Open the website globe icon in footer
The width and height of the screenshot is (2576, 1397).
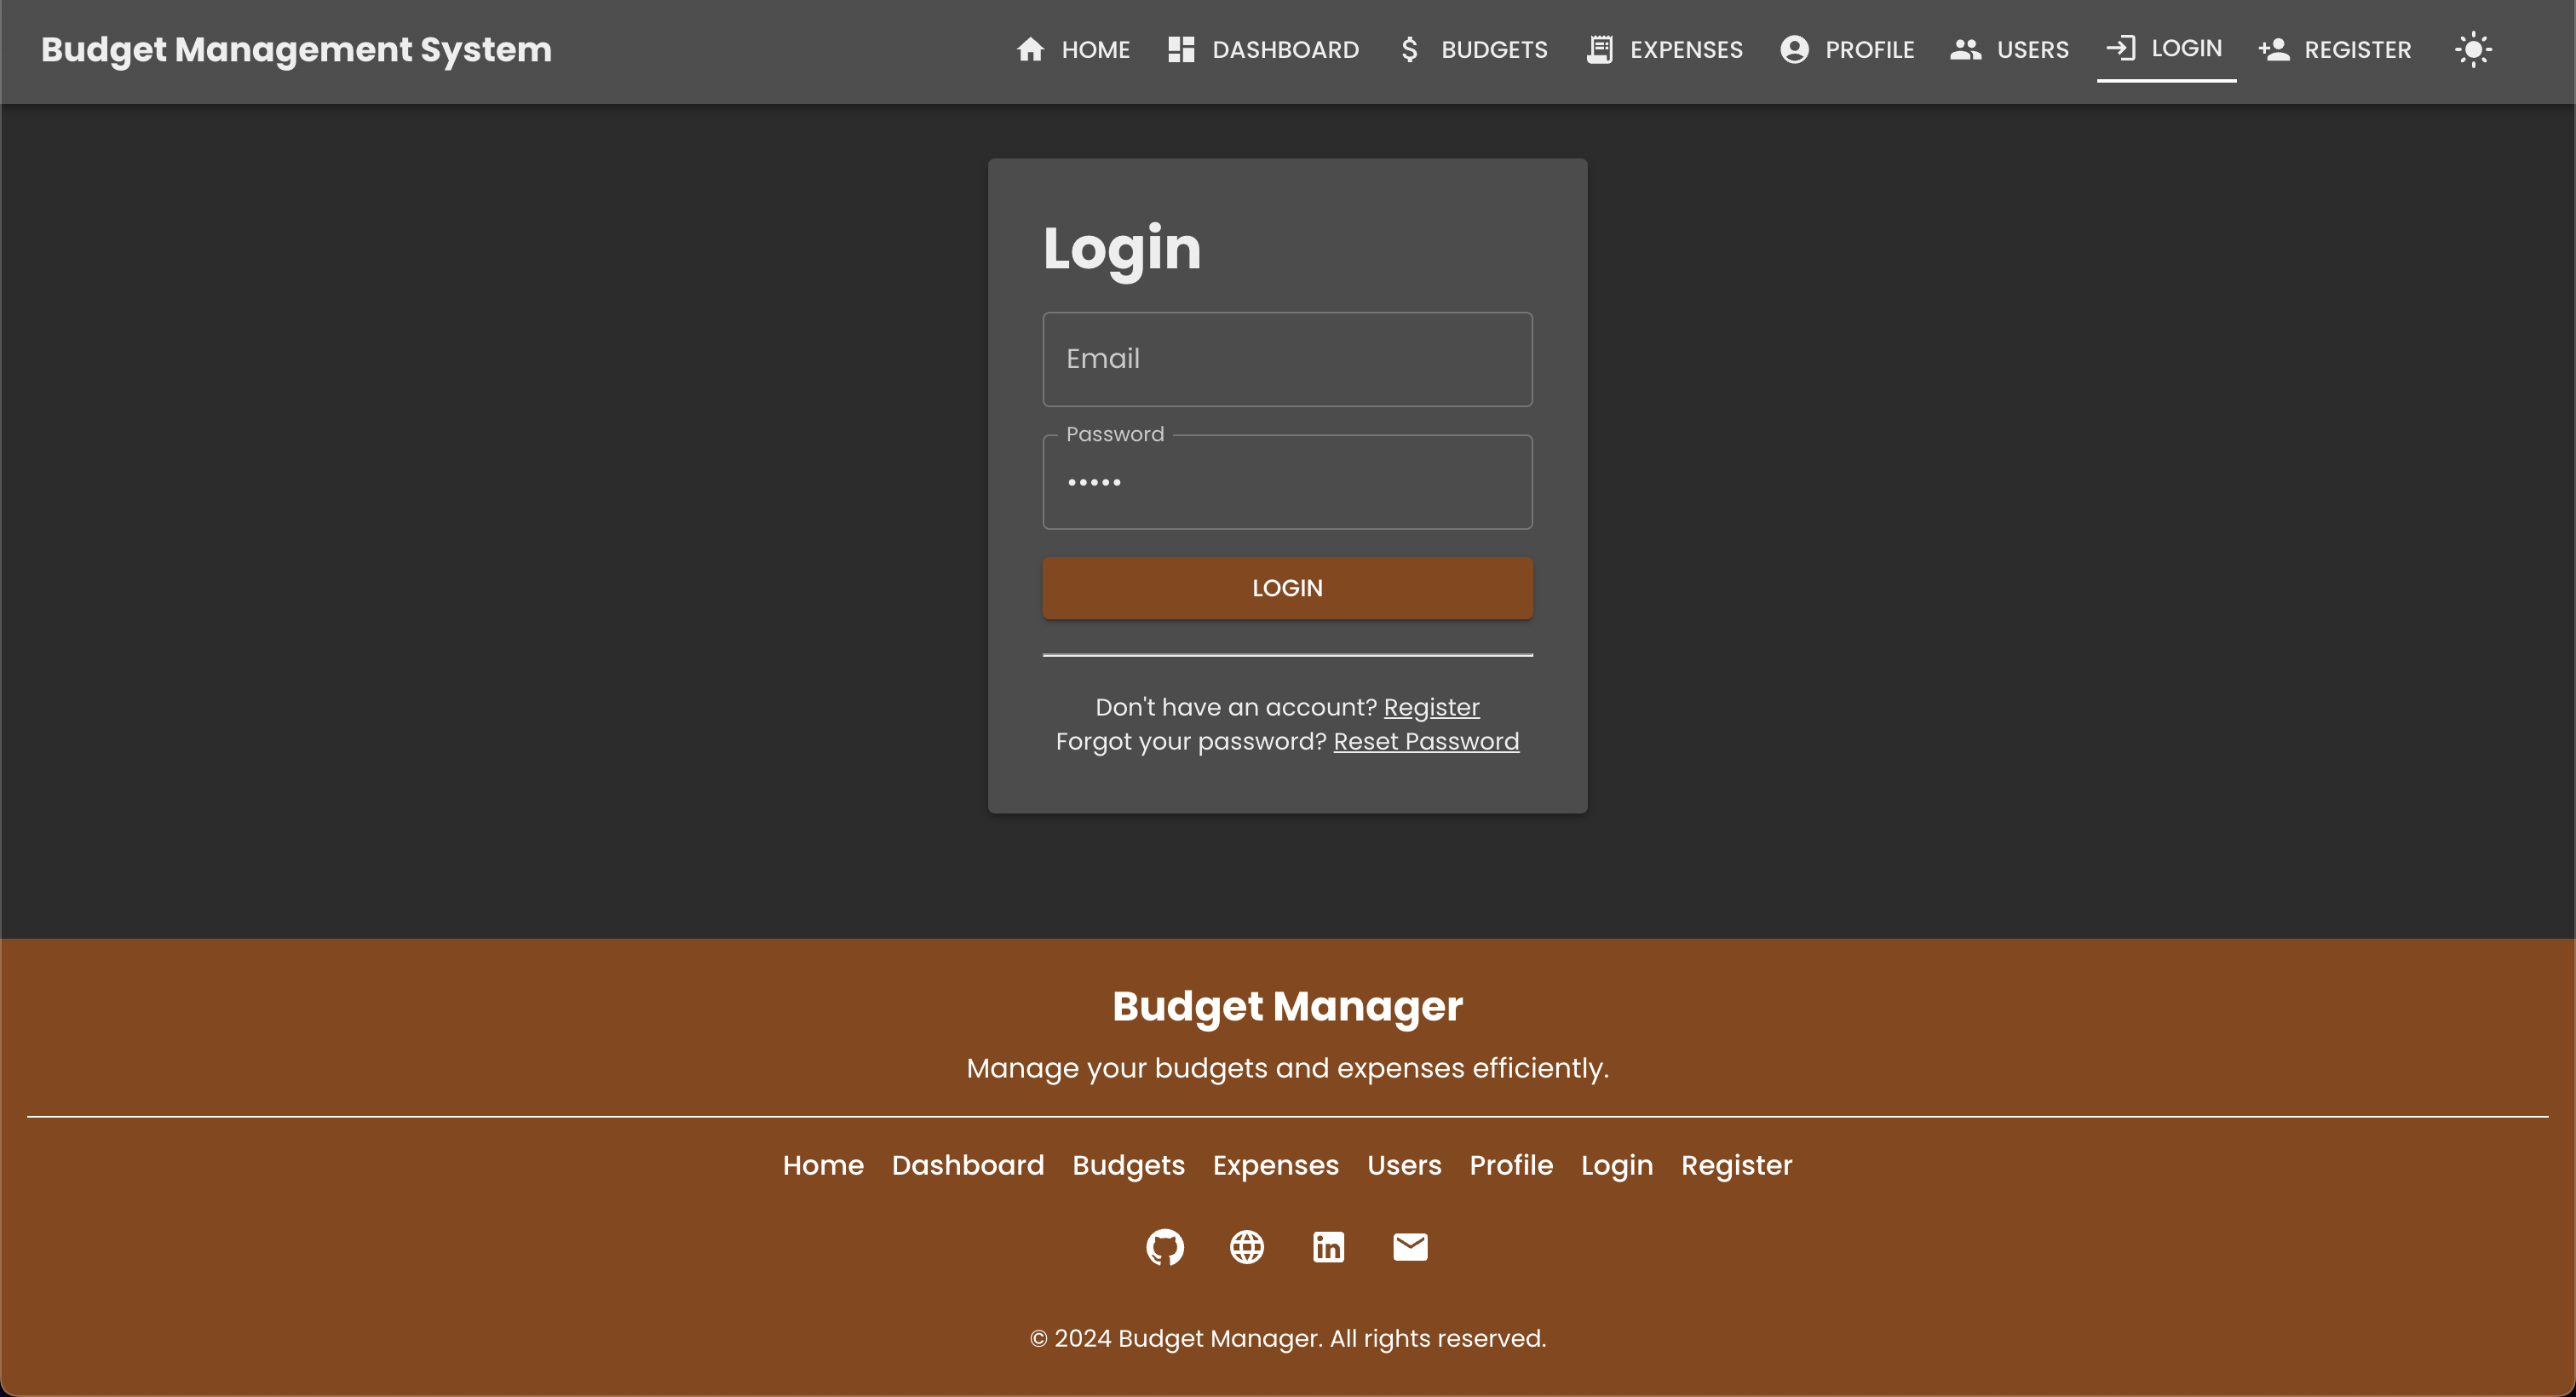click(x=1247, y=1247)
